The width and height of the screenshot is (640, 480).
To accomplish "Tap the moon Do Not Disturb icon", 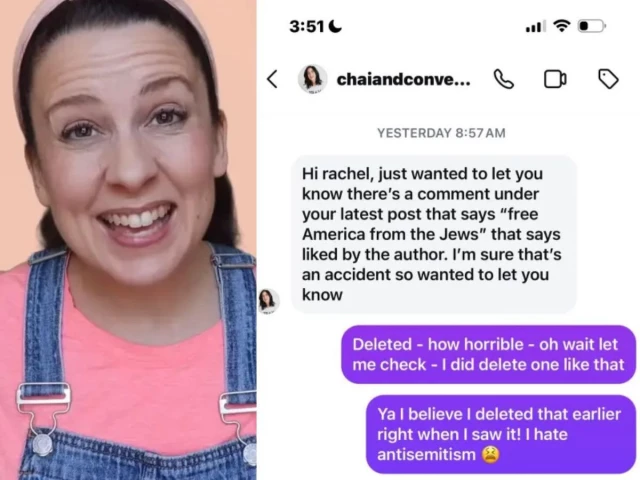I will (335, 26).
